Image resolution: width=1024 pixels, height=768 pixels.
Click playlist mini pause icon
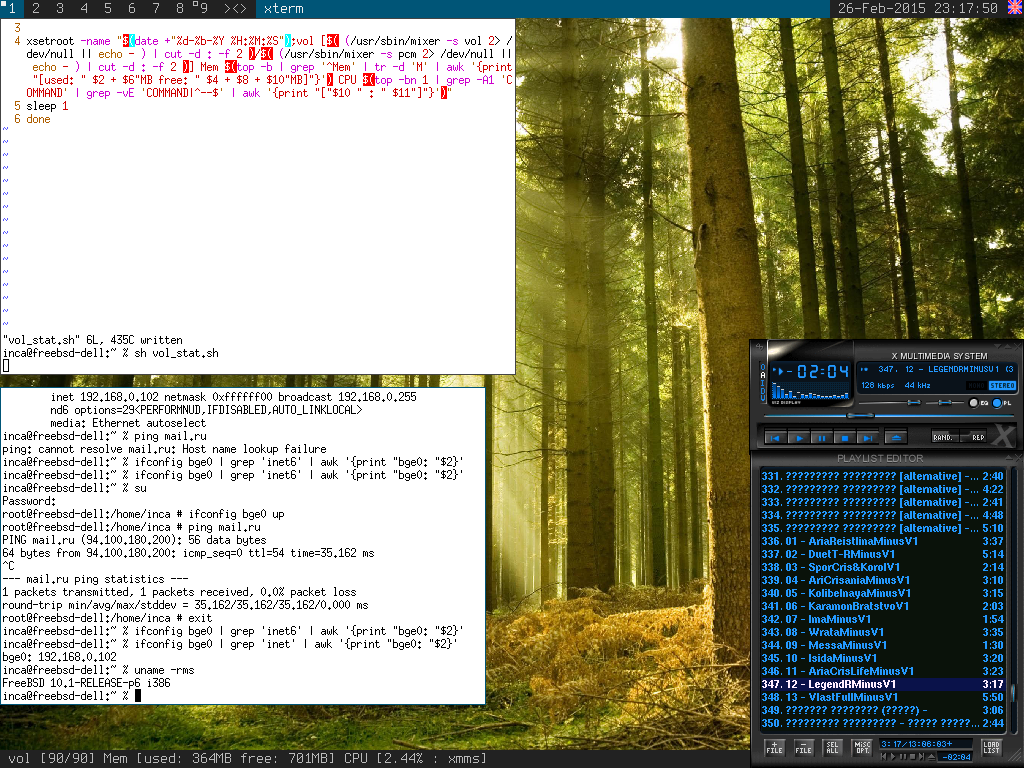pyautogui.click(x=903, y=757)
